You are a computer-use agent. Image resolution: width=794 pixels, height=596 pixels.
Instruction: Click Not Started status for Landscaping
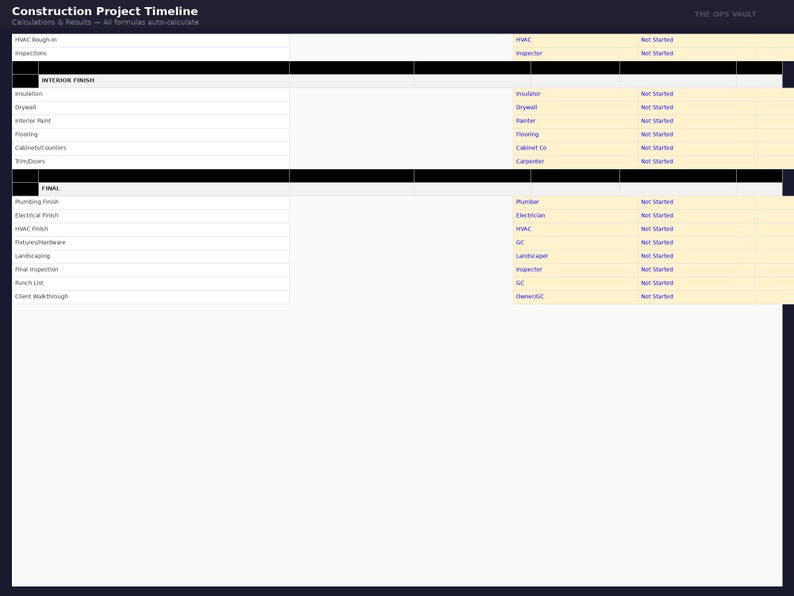point(696,256)
